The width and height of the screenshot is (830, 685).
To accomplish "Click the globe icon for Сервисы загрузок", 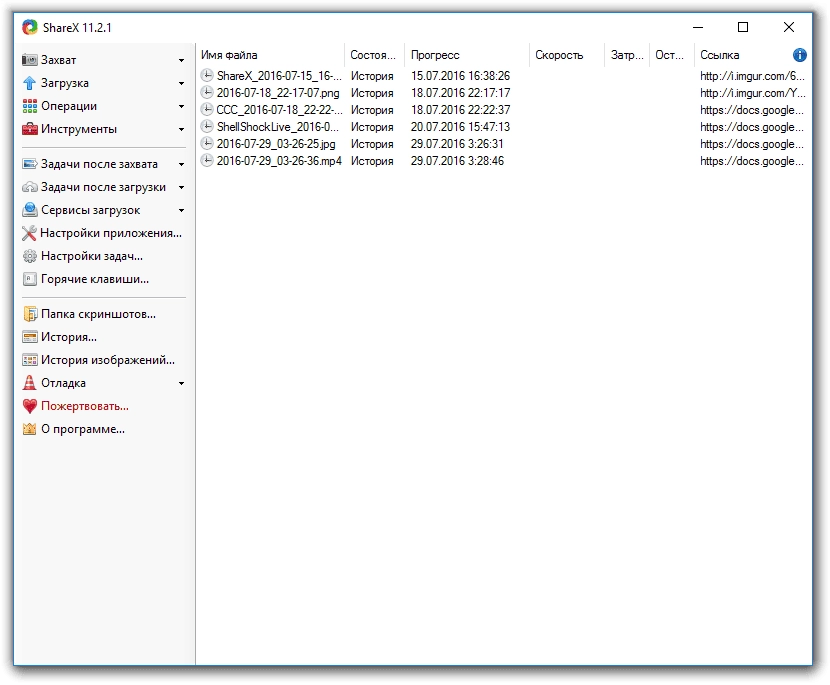I will [30, 210].
